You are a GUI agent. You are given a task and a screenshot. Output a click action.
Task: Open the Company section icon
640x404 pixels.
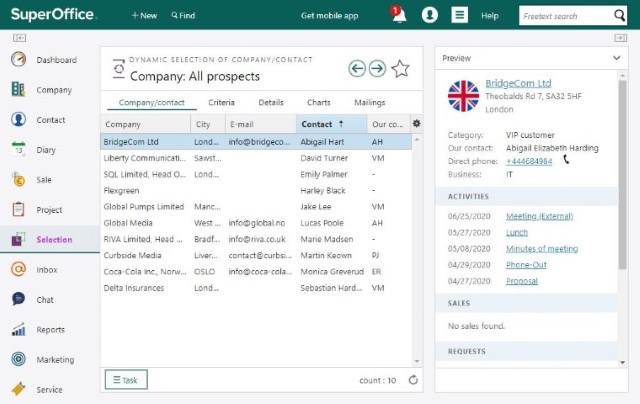[18, 89]
